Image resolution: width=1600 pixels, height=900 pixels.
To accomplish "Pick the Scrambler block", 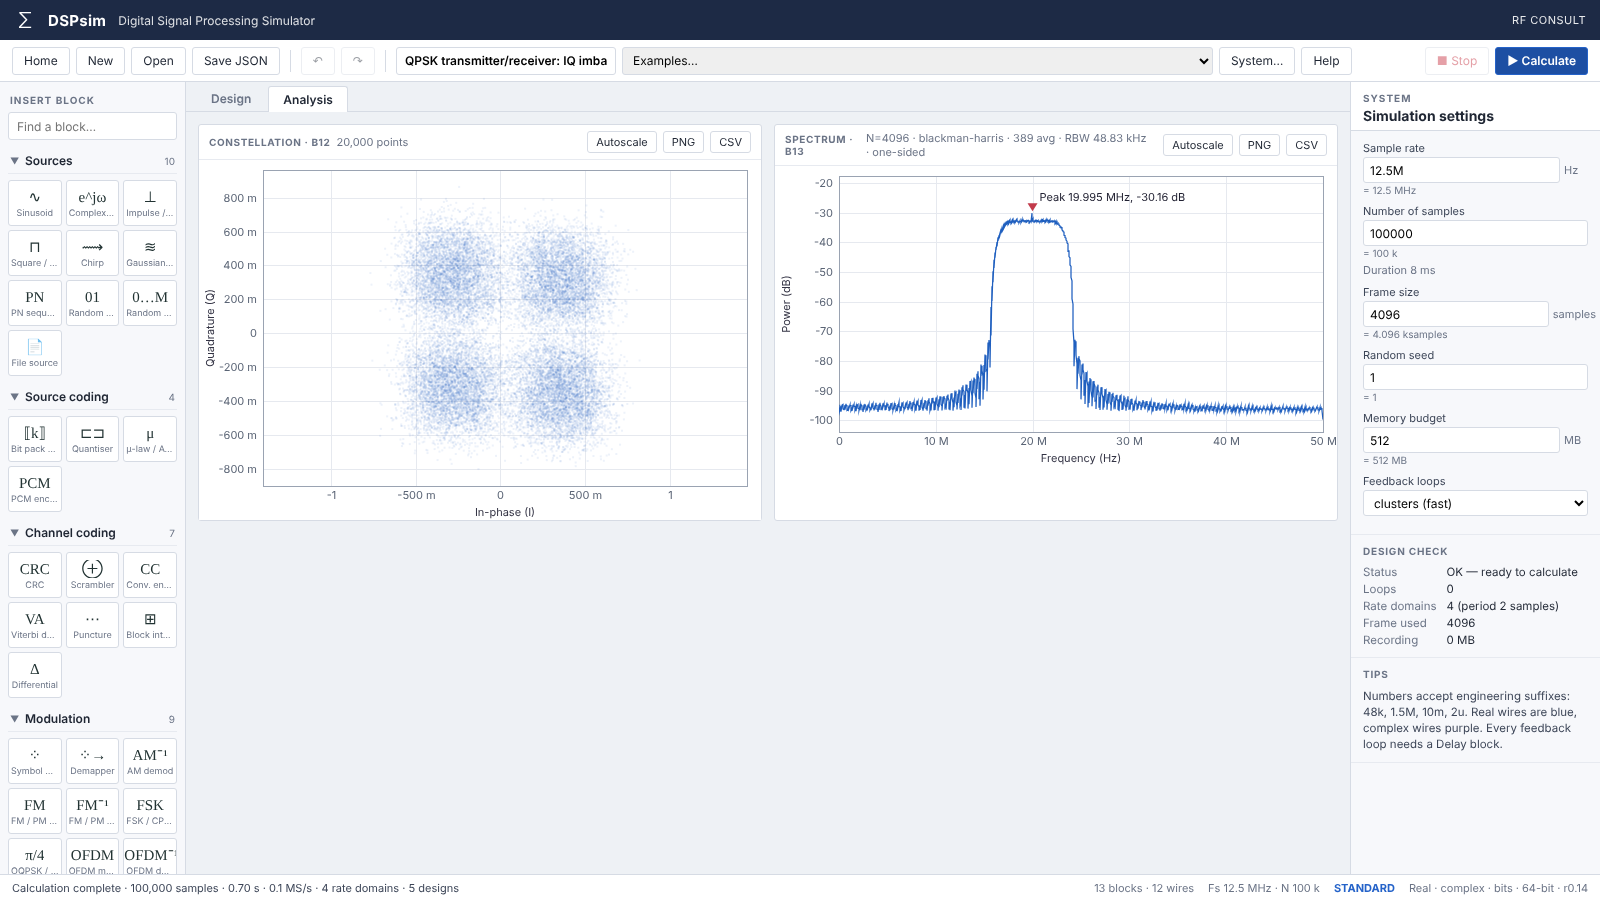I will click(92, 575).
